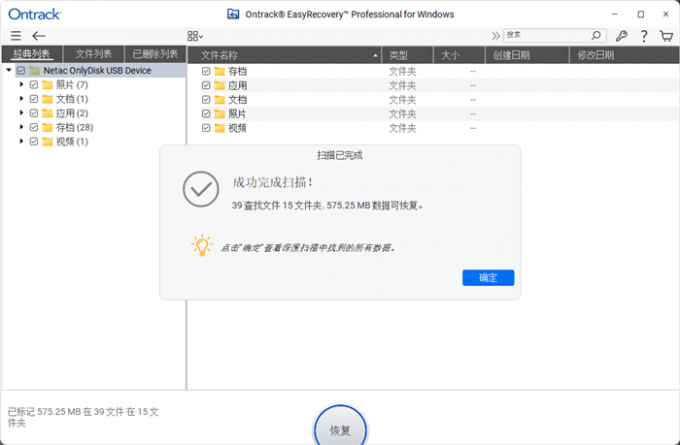This screenshot has height=445, width=680.
Task: Toggle checkbox for 存档 row in file list
Action: (x=206, y=71)
